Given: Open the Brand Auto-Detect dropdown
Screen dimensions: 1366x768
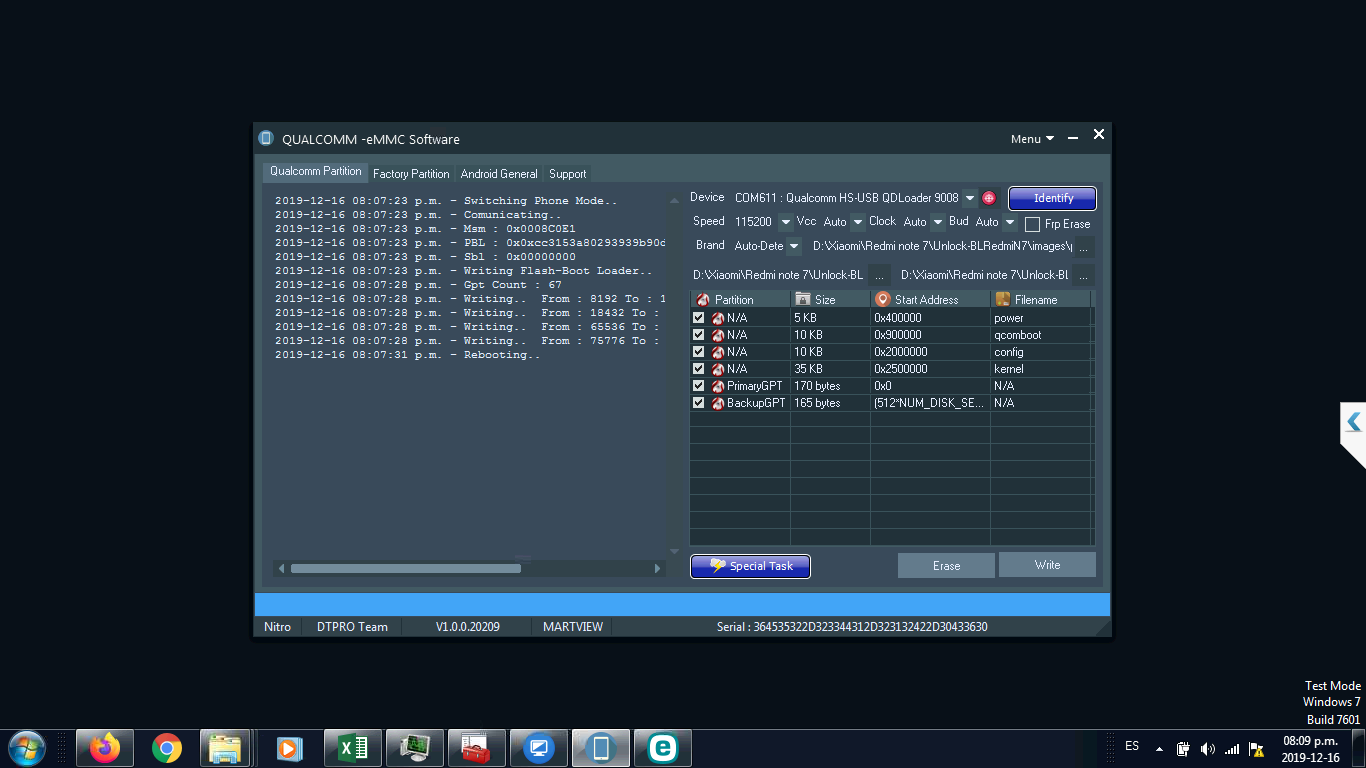Looking at the screenshot, I should [794, 246].
